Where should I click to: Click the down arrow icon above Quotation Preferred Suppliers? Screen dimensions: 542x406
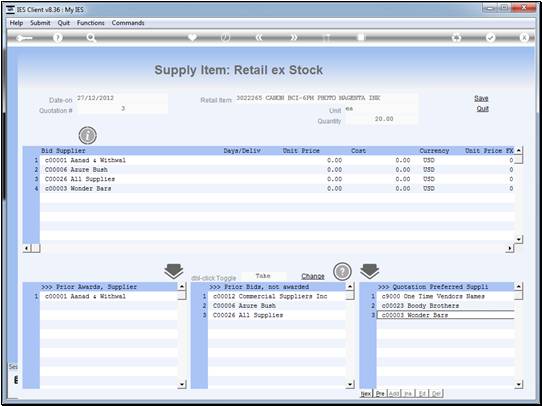[x=370, y=271]
